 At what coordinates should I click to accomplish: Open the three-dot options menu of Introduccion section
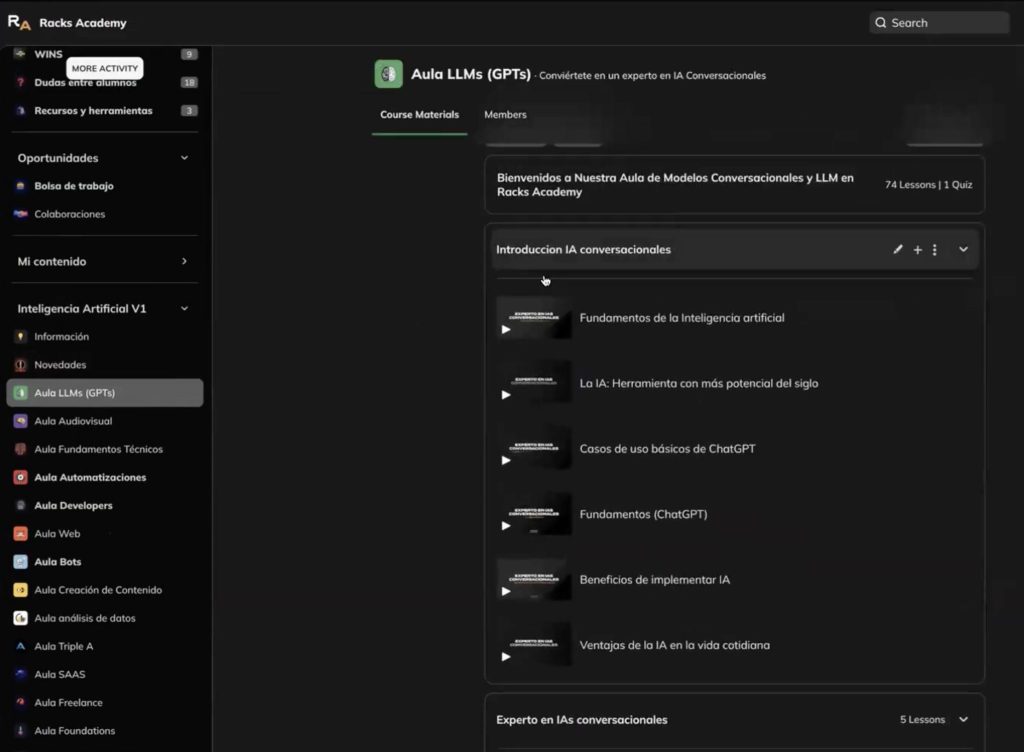click(x=934, y=250)
